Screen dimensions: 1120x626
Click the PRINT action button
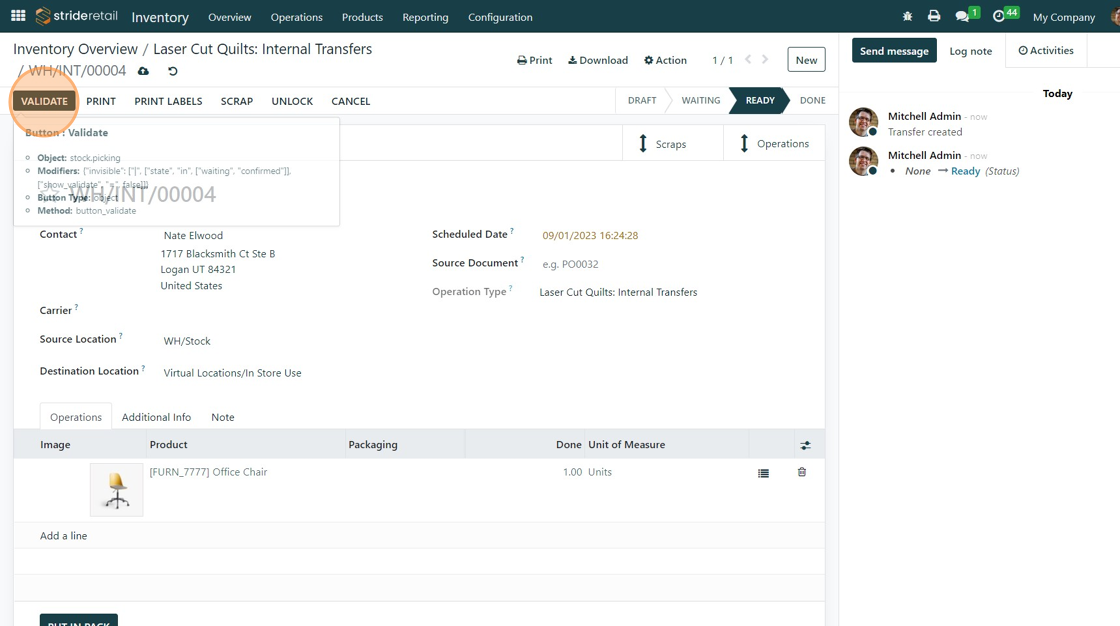101,101
